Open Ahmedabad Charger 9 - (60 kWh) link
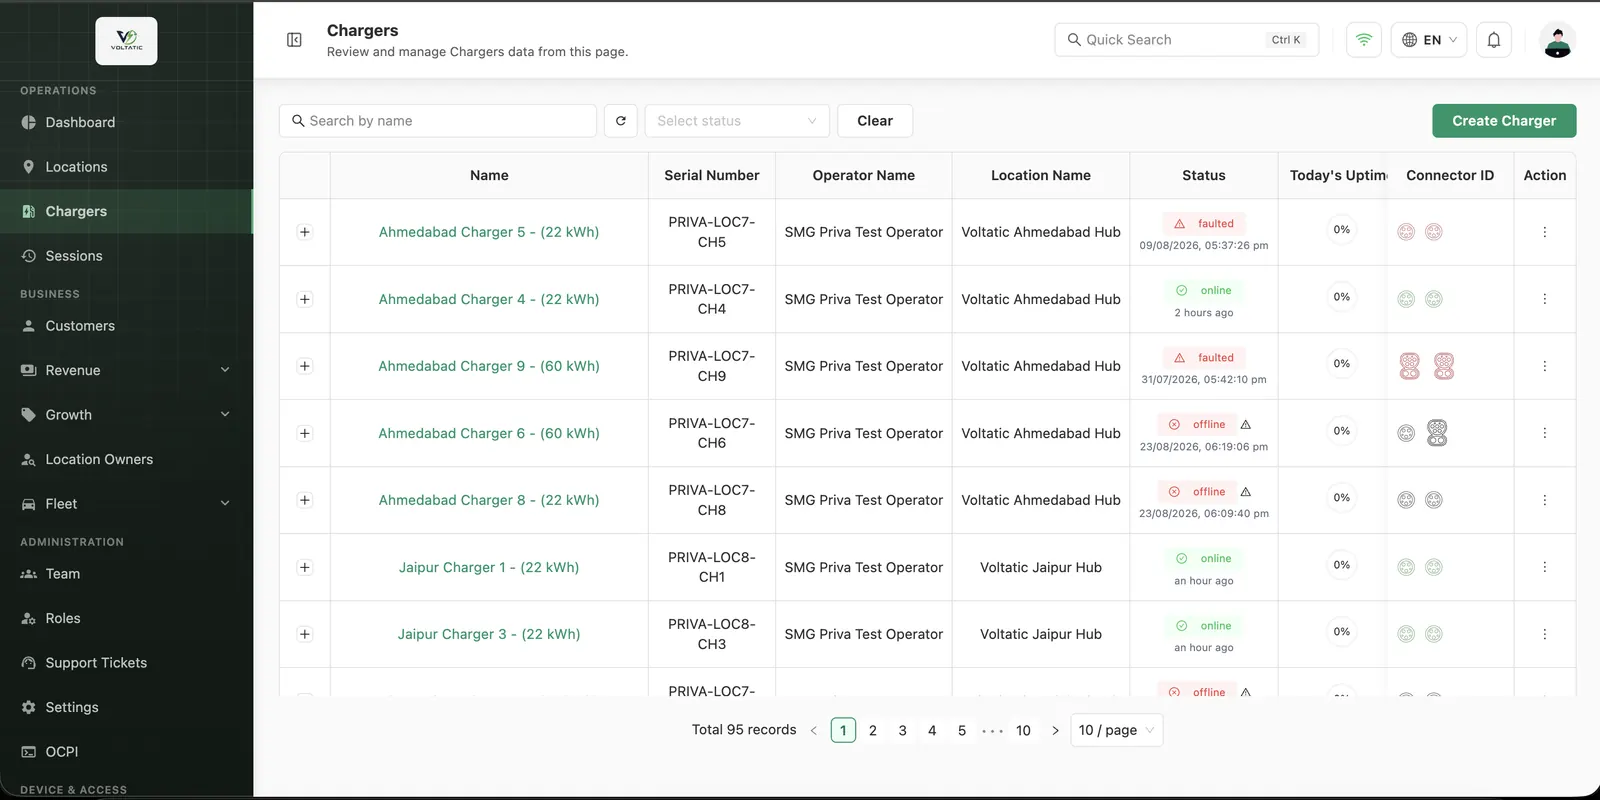1600x800 pixels. [x=489, y=366]
